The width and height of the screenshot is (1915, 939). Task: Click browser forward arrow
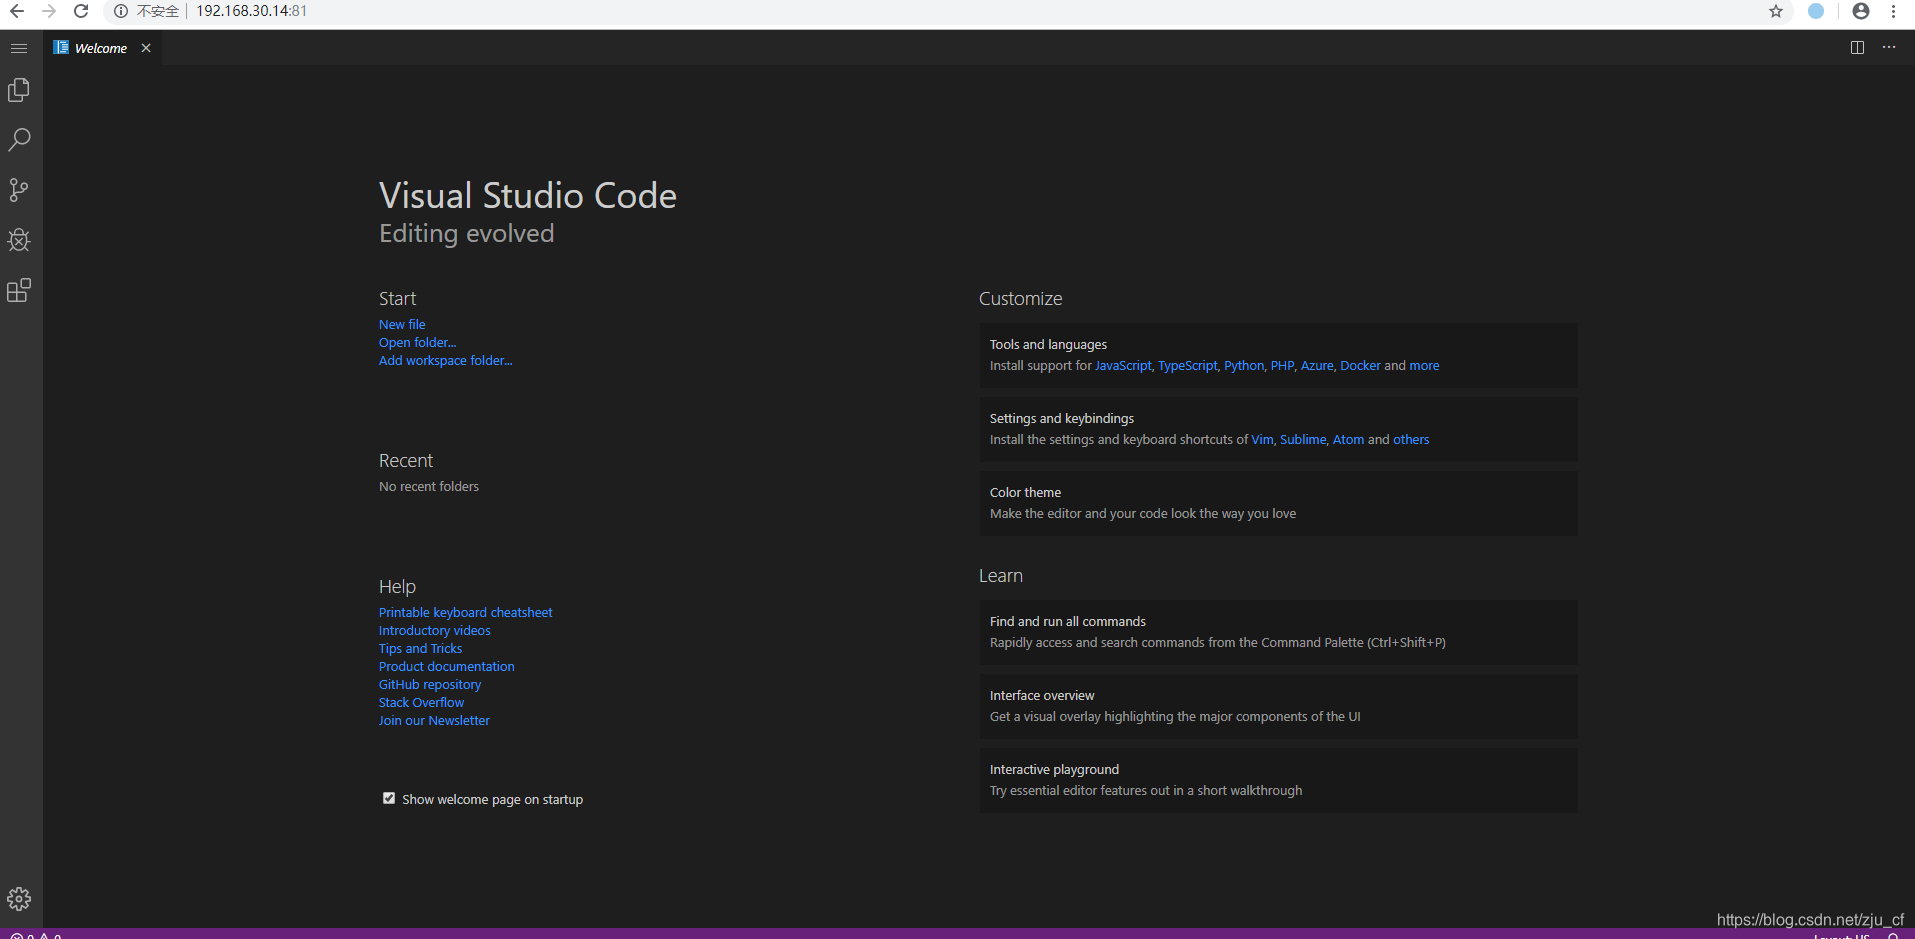(49, 11)
